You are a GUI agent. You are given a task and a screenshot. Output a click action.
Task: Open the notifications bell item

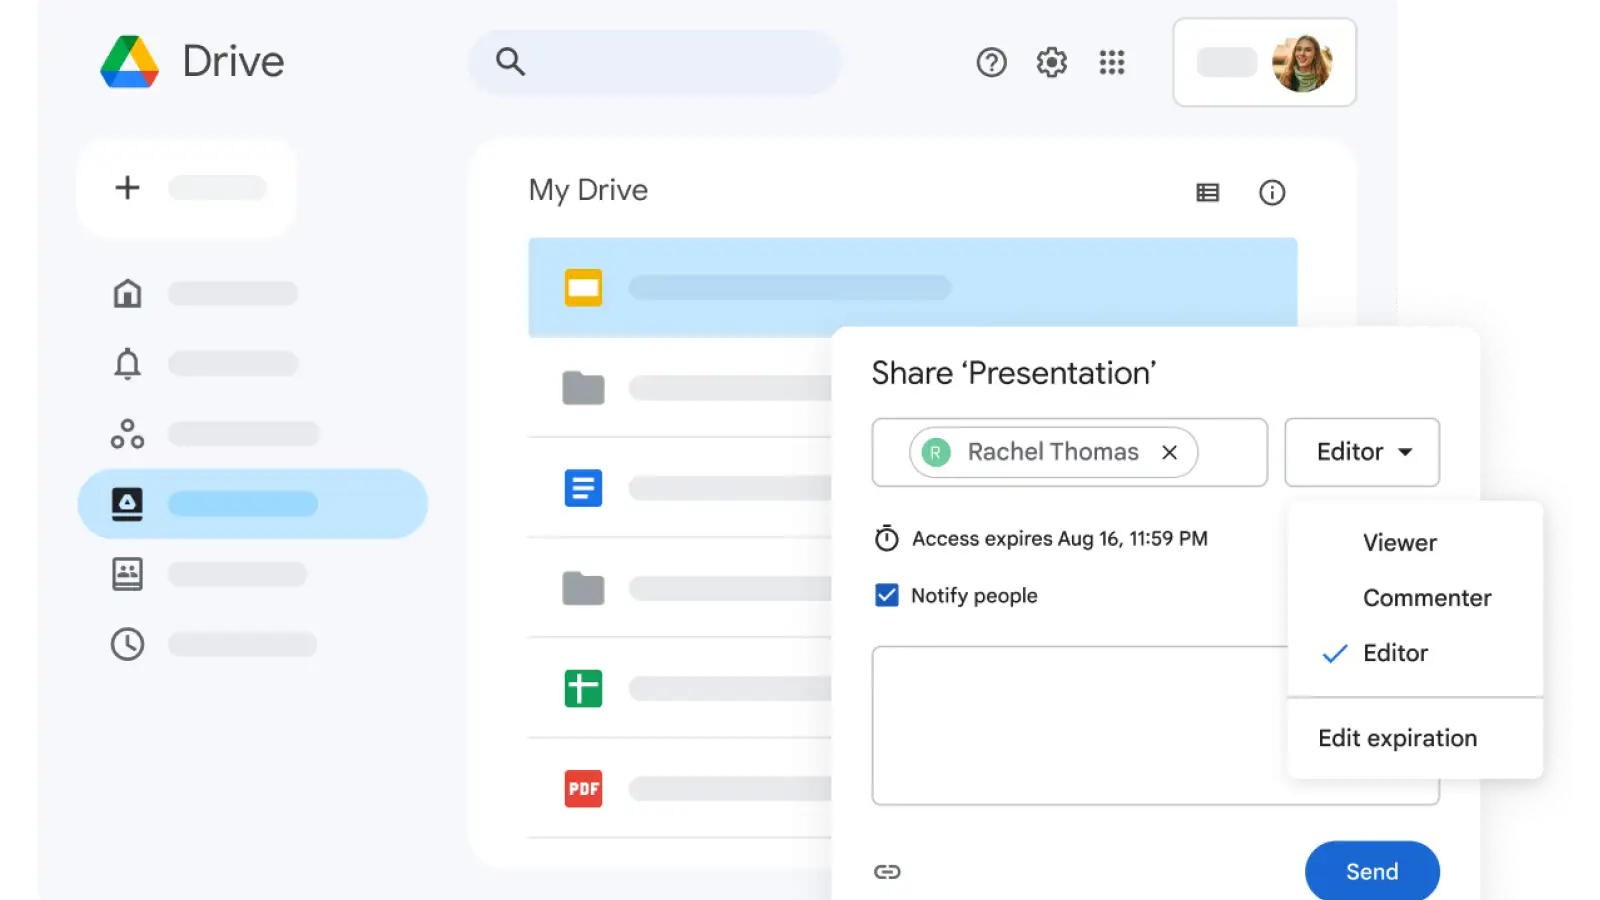127,363
